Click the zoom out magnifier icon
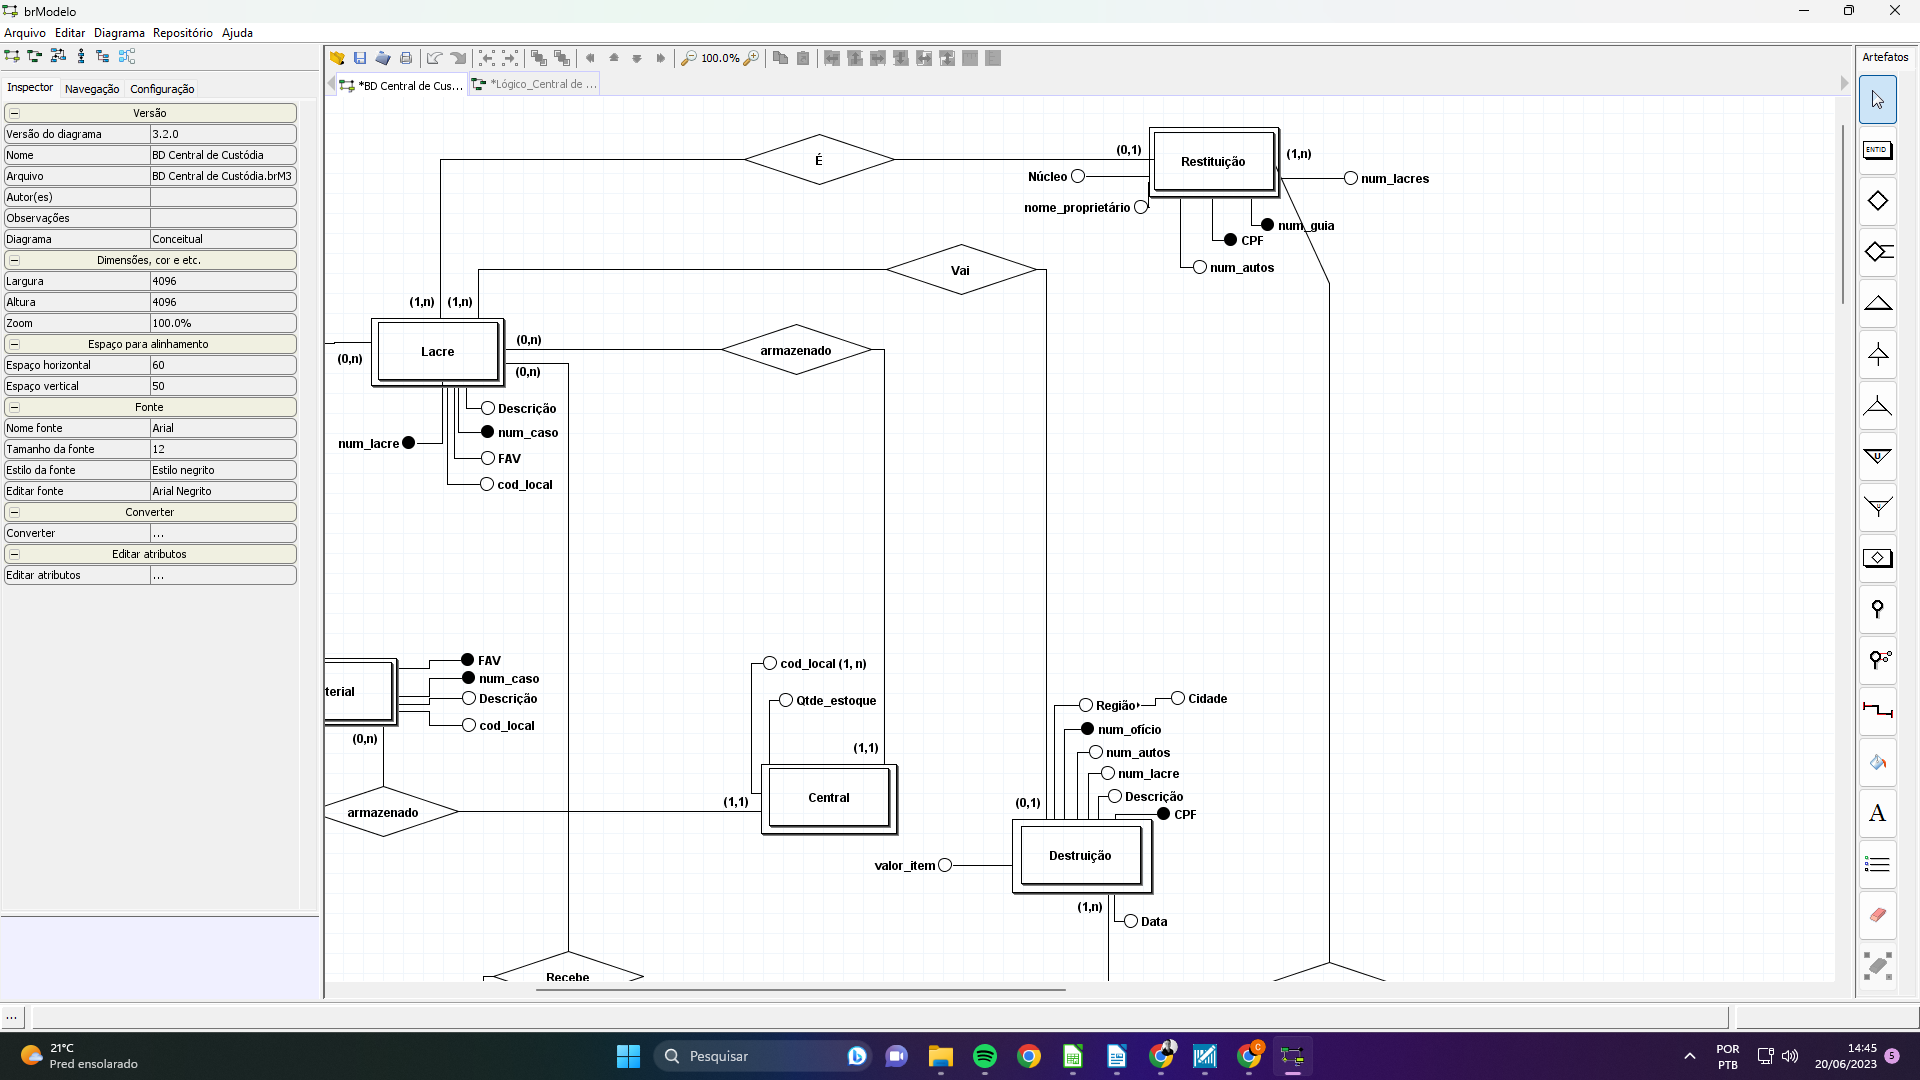The height and width of the screenshot is (1080, 1920). 688,58
